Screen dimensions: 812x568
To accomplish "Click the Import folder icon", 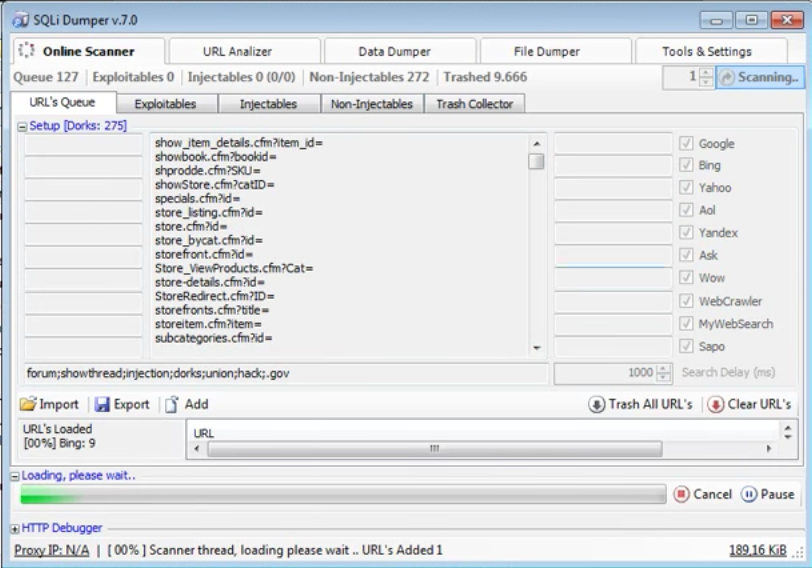I will 28,404.
